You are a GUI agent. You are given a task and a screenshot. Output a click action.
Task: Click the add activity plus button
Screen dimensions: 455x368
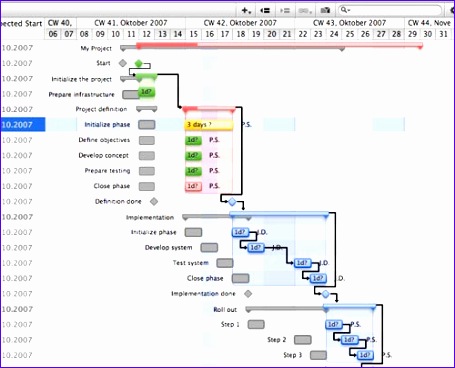[x=246, y=11]
